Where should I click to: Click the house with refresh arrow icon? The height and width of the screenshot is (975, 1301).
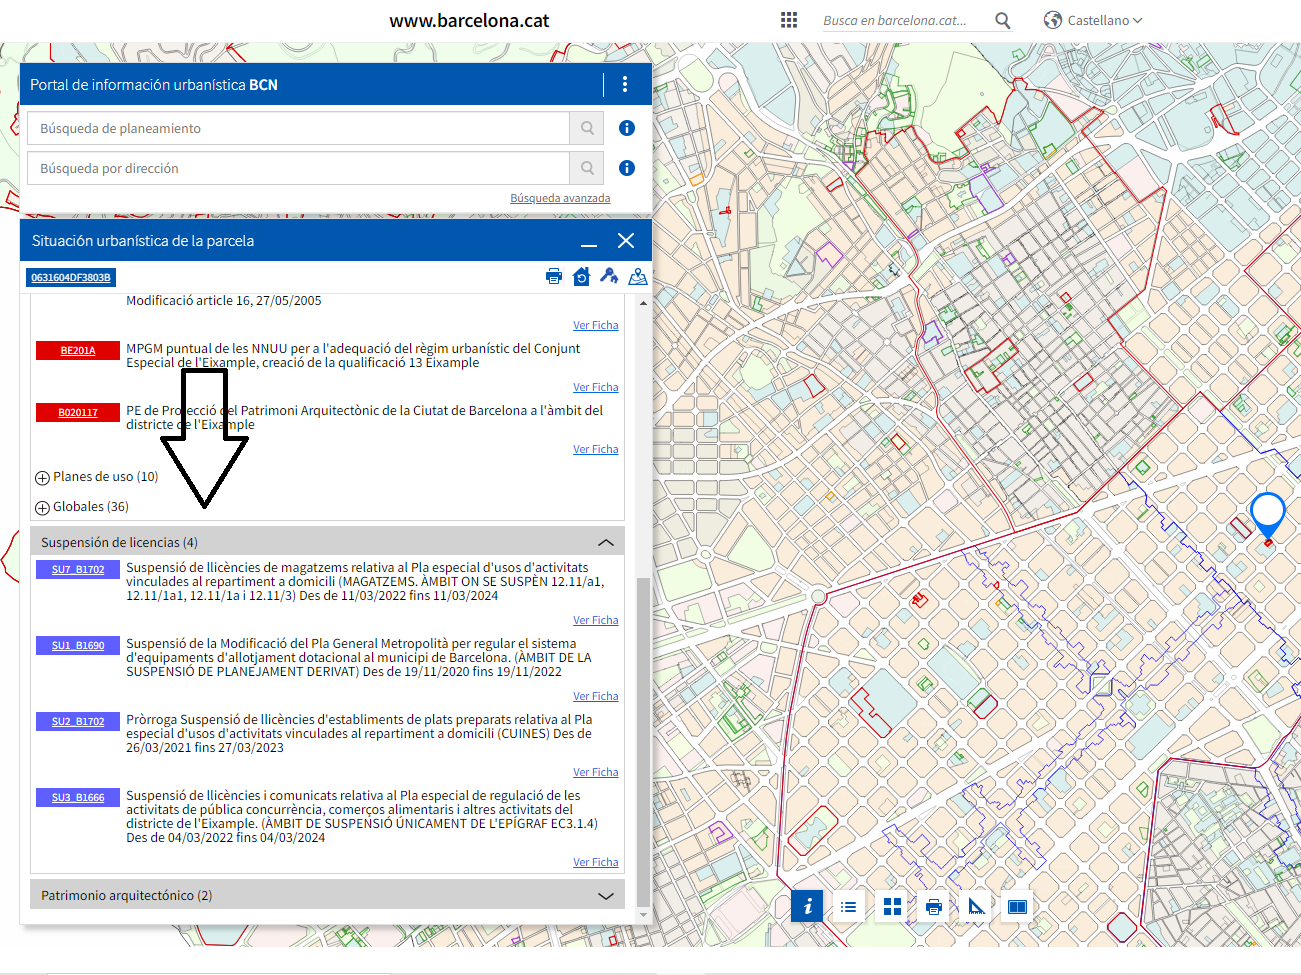pos(581,277)
